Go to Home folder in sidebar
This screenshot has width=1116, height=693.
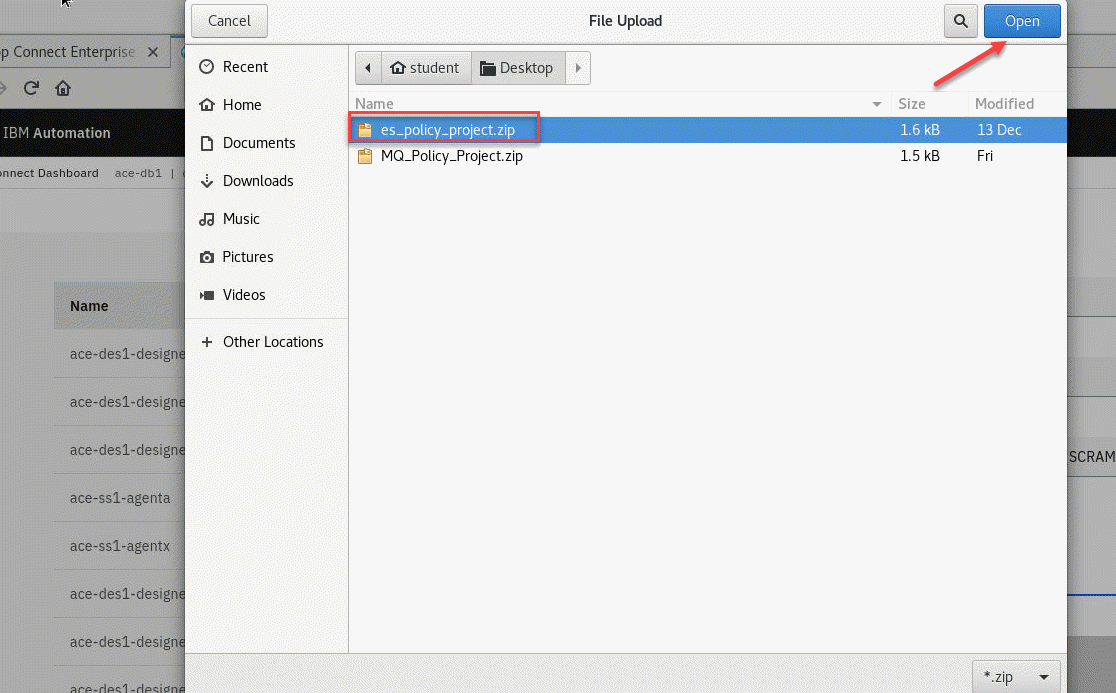241,105
